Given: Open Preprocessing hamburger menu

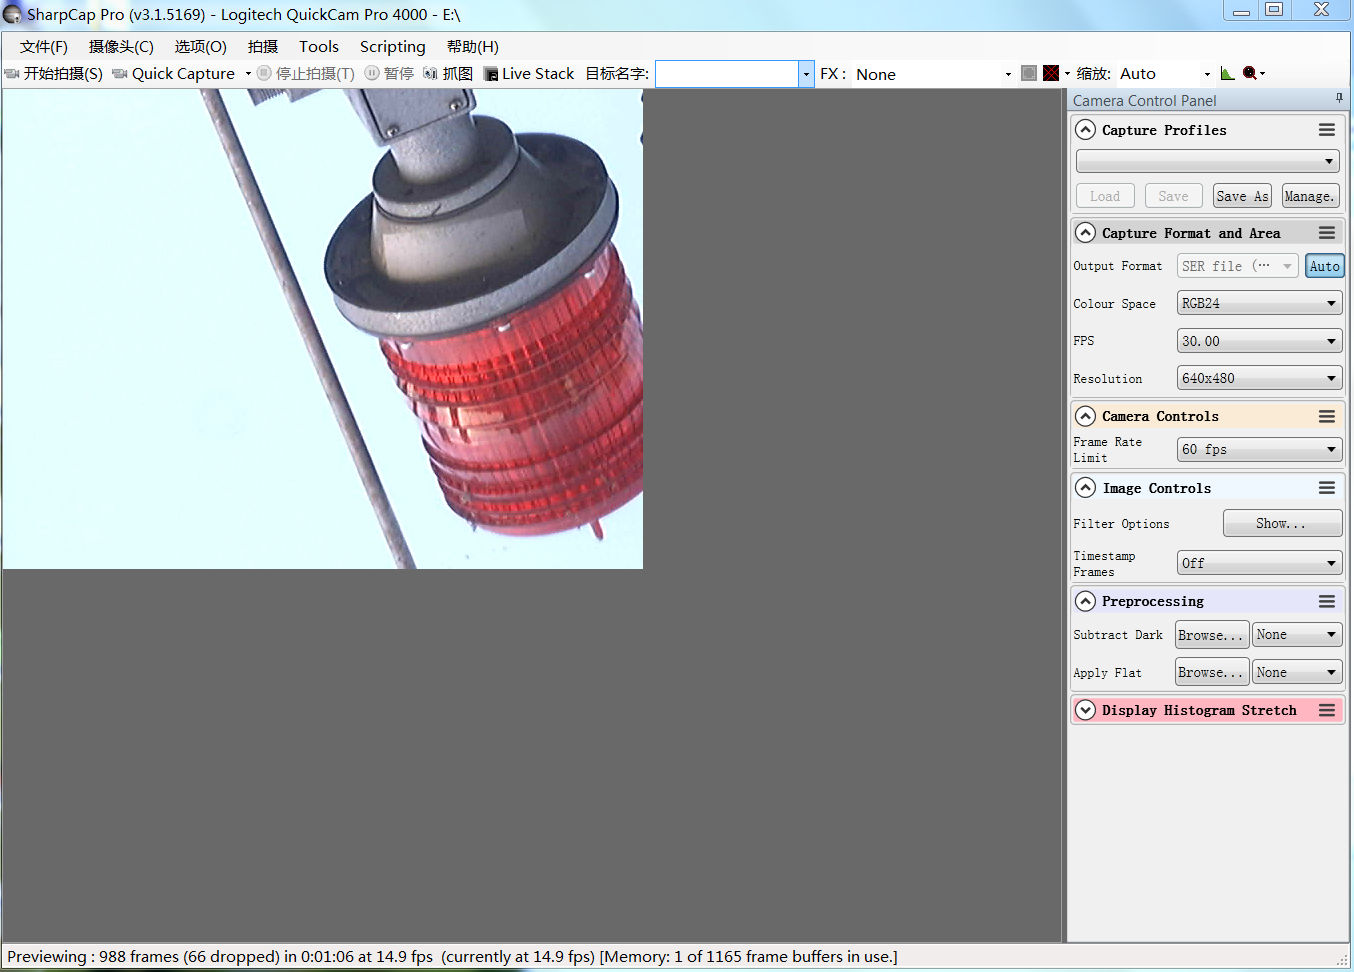Looking at the screenshot, I should (x=1327, y=601).
